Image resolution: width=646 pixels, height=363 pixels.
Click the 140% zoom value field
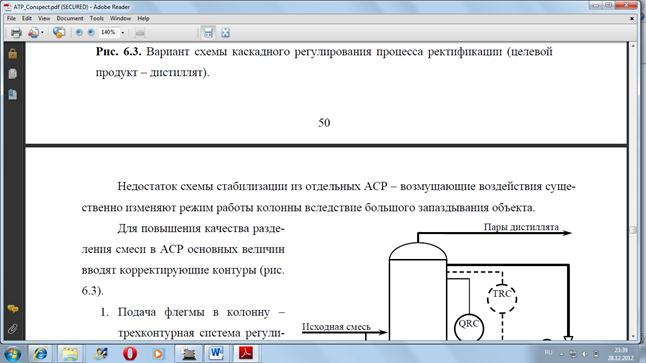point(108,33)
